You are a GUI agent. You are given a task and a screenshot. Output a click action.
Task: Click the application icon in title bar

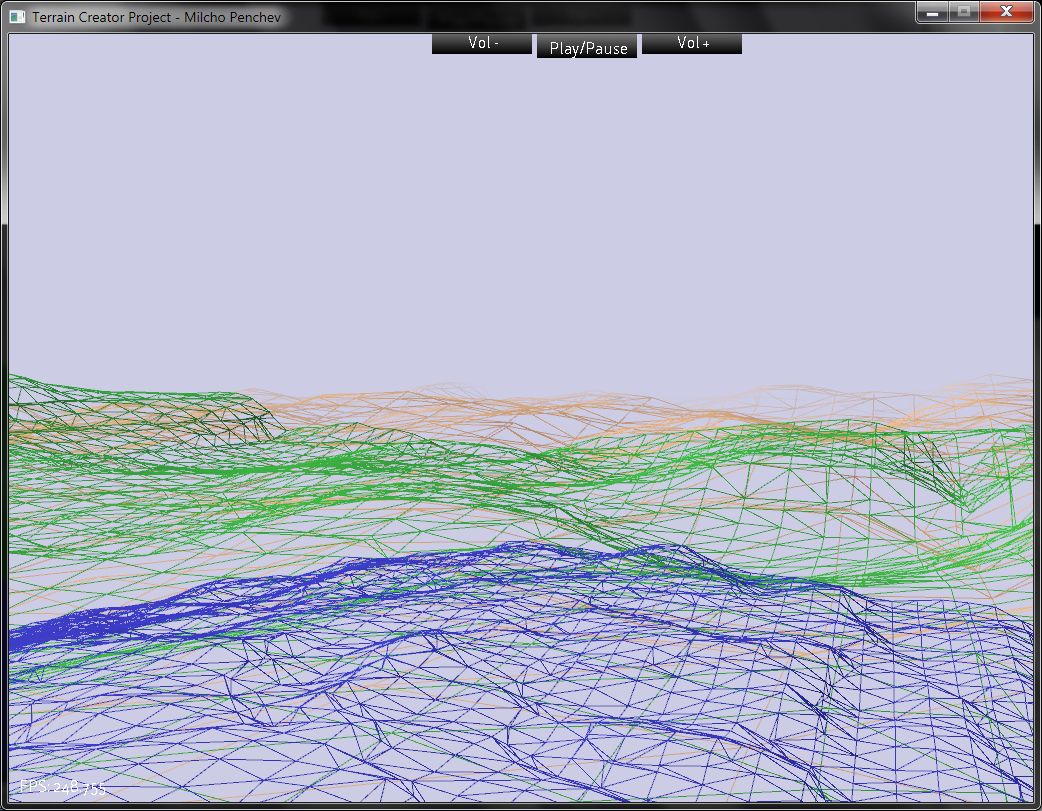click(17, 17)
